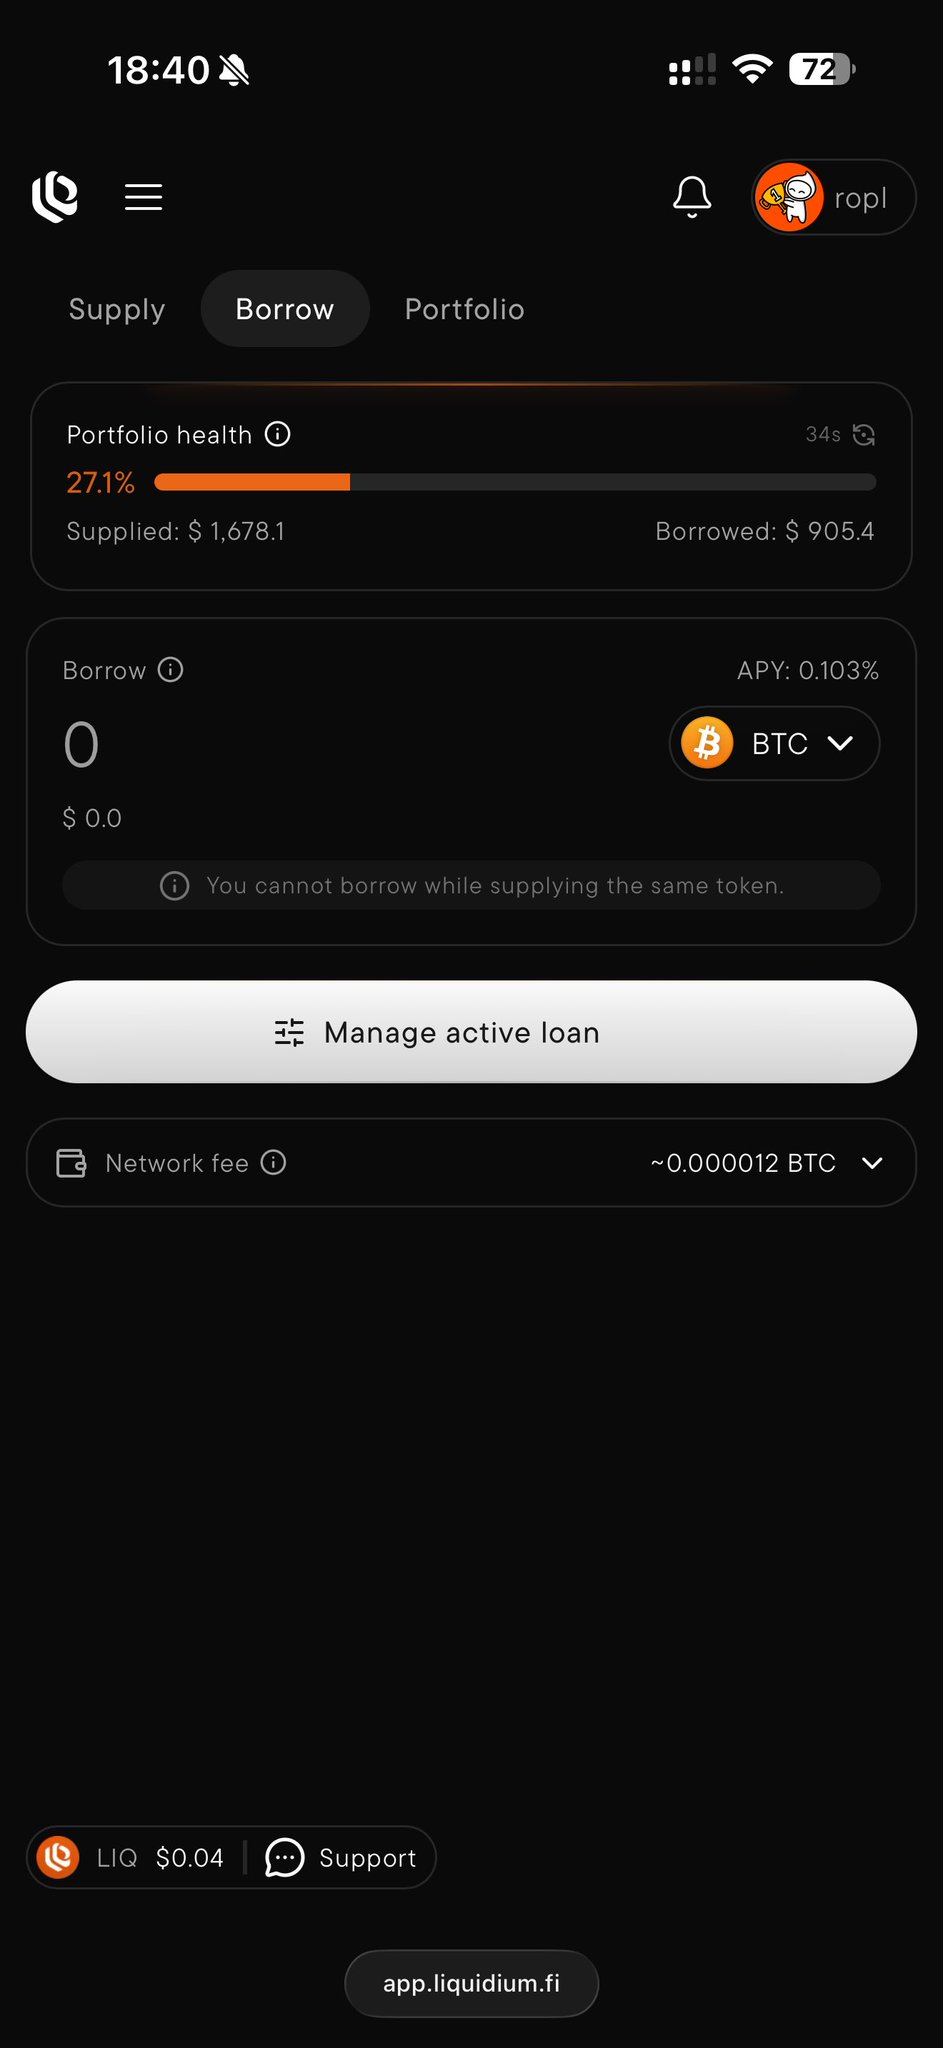Viewport: 943px width, 2048px height.
Task: Tap the Liquidium logo icon
Action: tap(55, 197)
